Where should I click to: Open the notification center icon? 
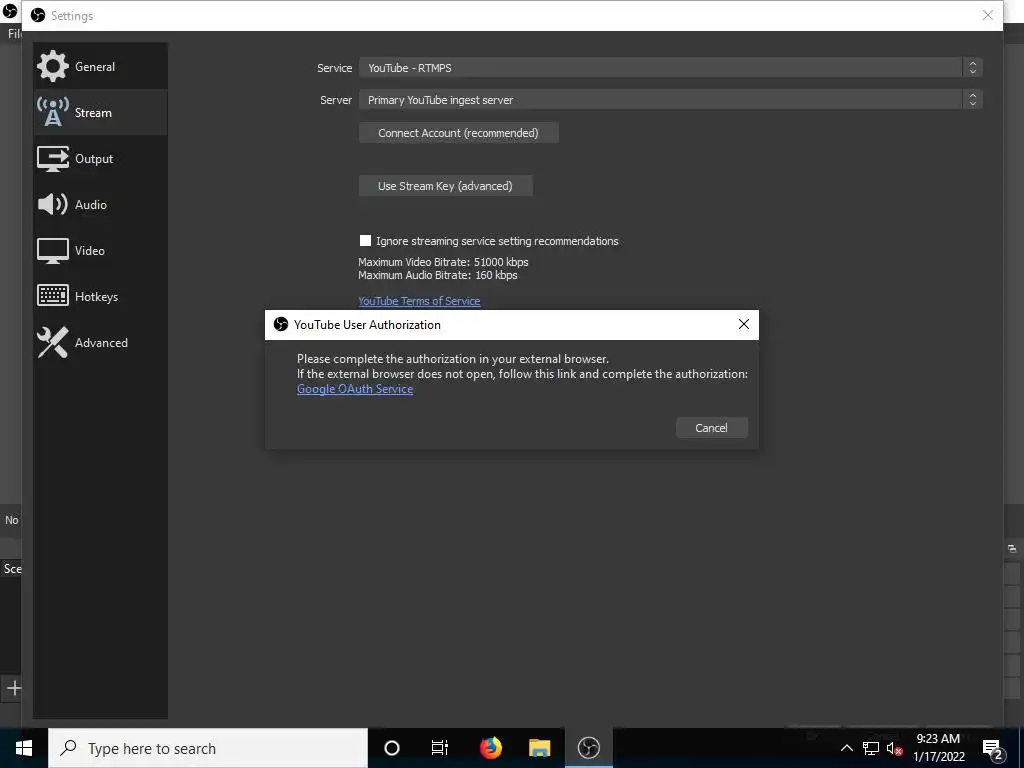click(993, 749)
